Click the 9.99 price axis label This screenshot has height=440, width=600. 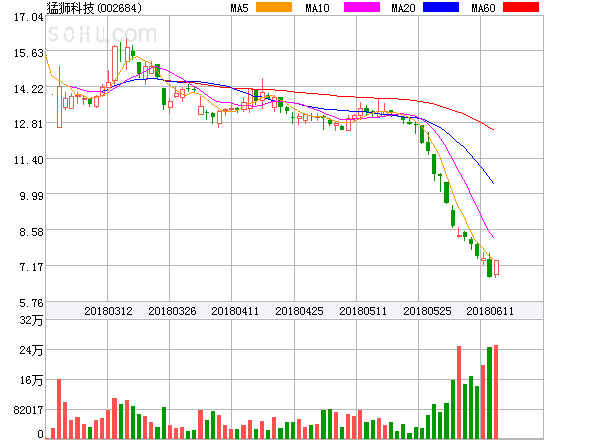[x=31, y=196]
